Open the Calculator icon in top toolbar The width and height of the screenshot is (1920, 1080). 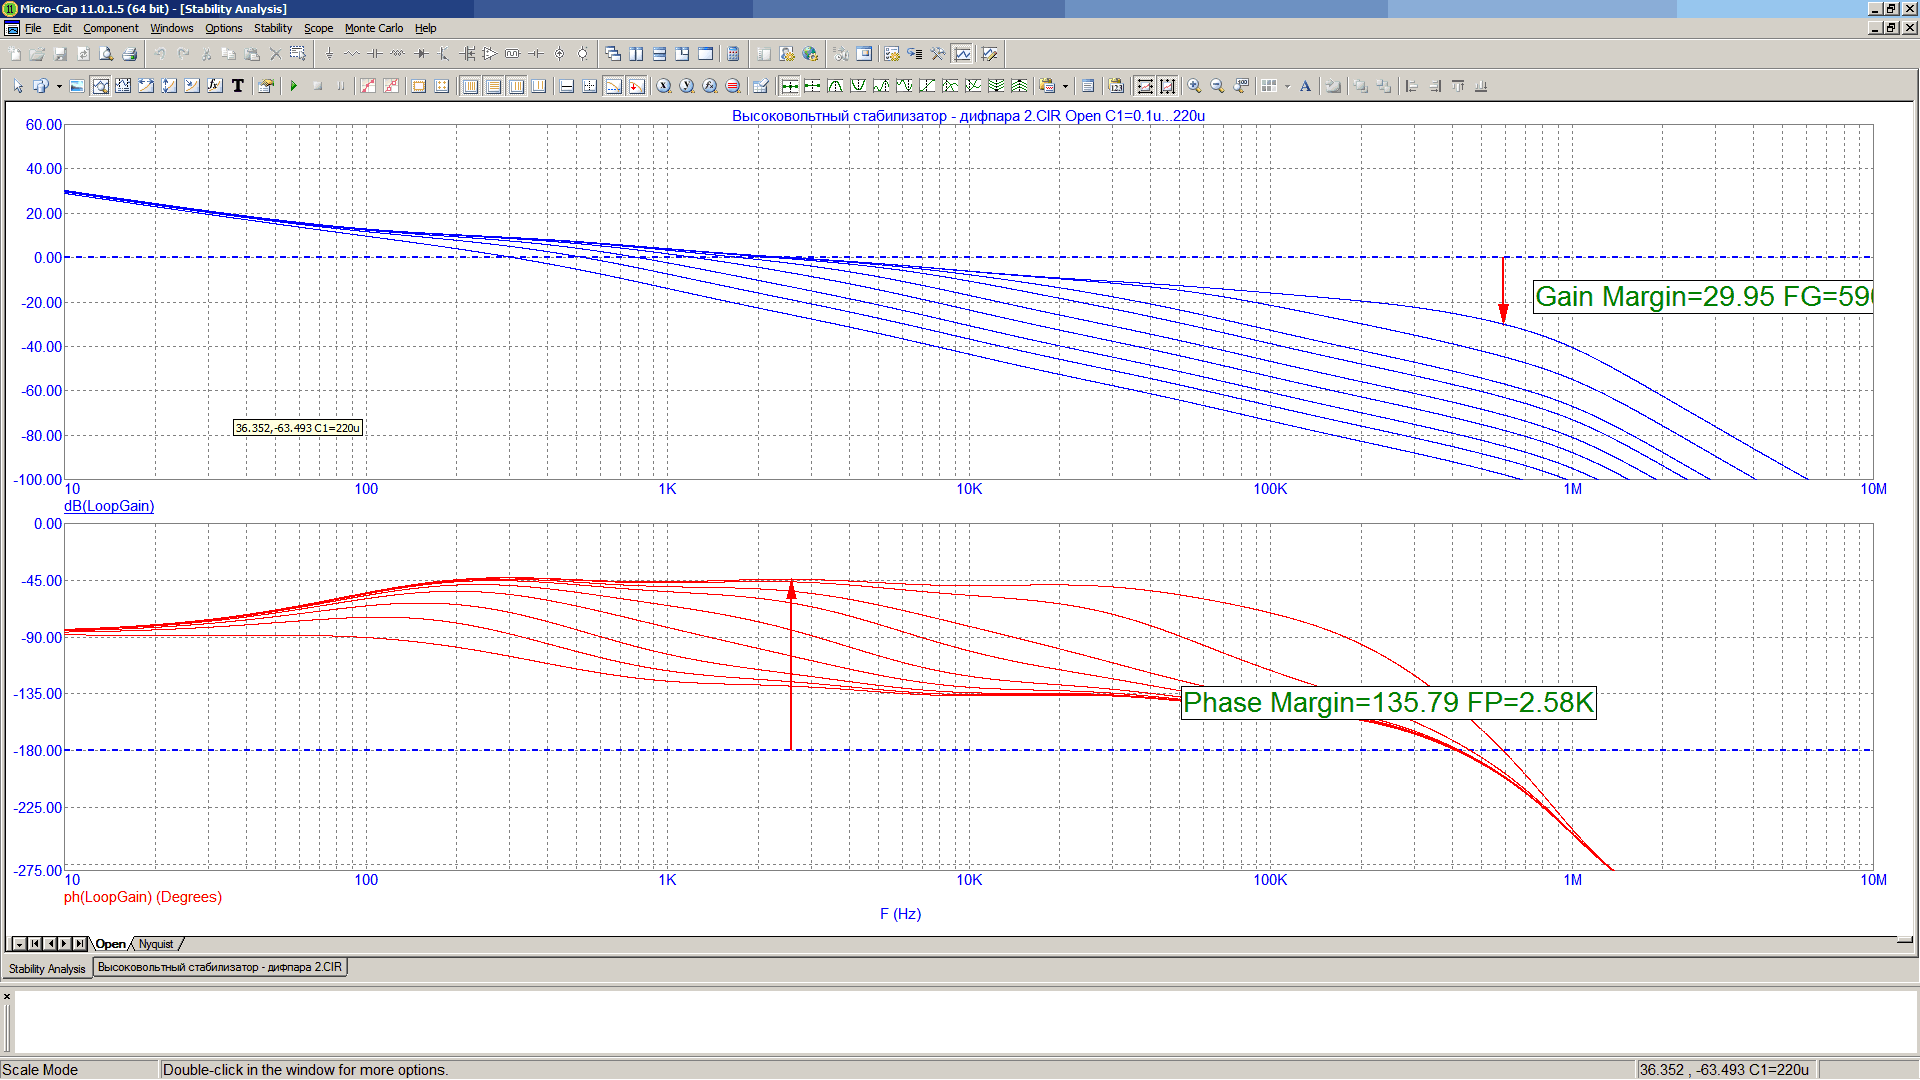733,54
